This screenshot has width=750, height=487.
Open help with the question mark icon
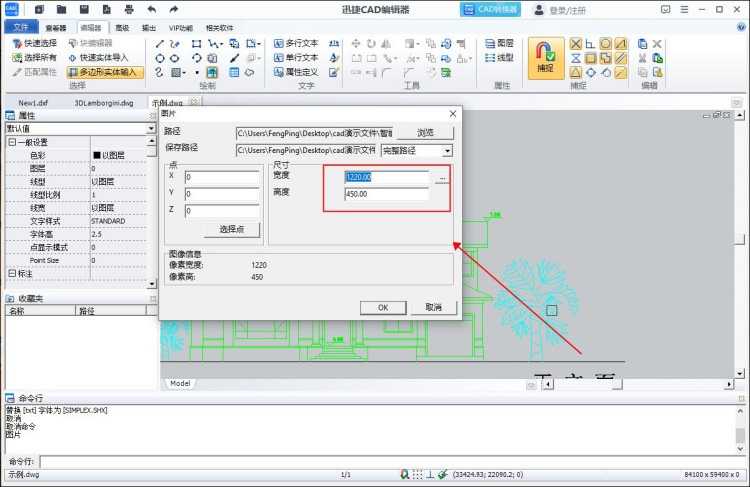click(741, 28)
